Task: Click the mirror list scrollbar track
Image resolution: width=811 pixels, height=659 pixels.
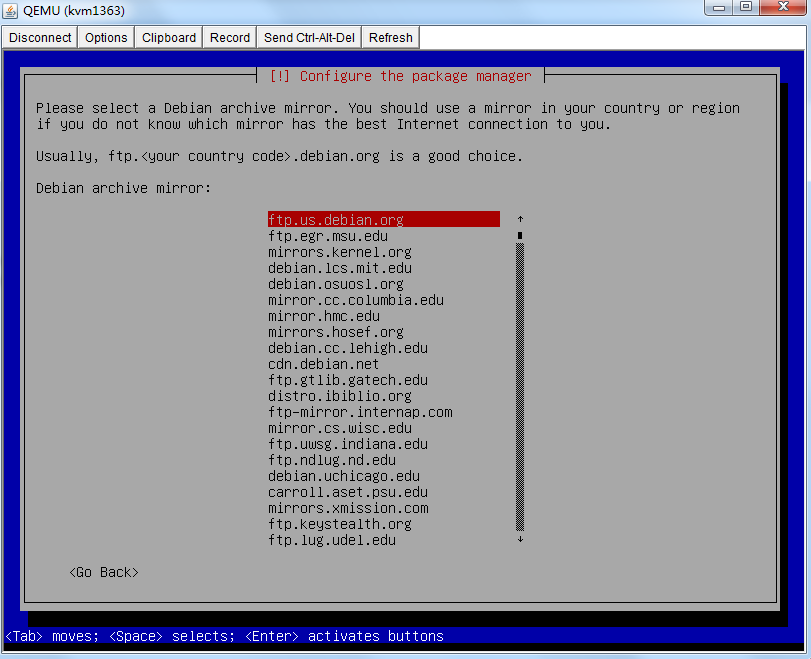Action: click(520, 387)
